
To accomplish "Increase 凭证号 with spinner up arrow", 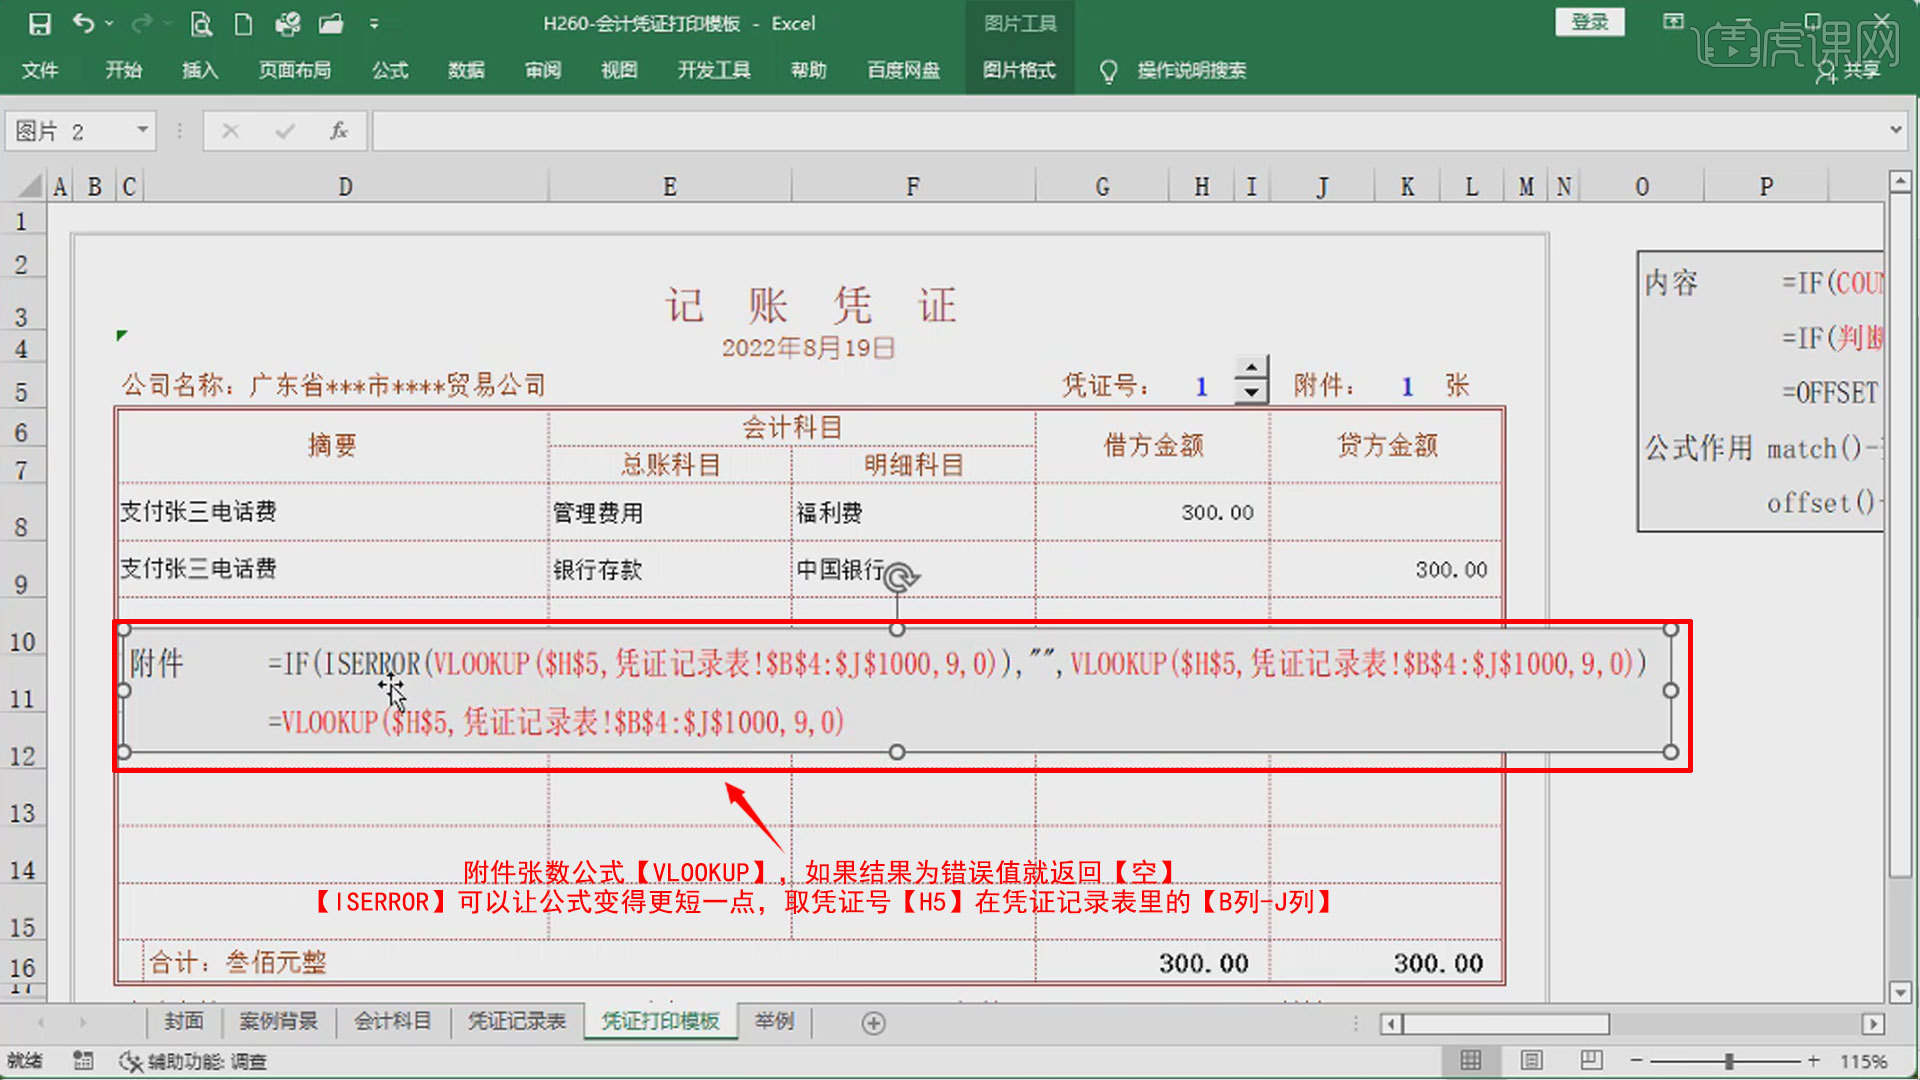I will click(1251, 368).
